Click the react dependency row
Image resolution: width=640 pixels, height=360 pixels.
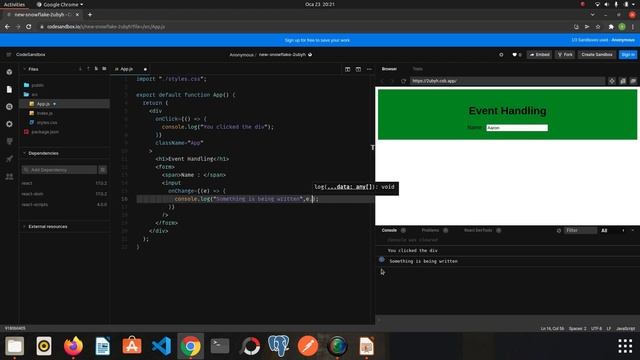point(64,183)
